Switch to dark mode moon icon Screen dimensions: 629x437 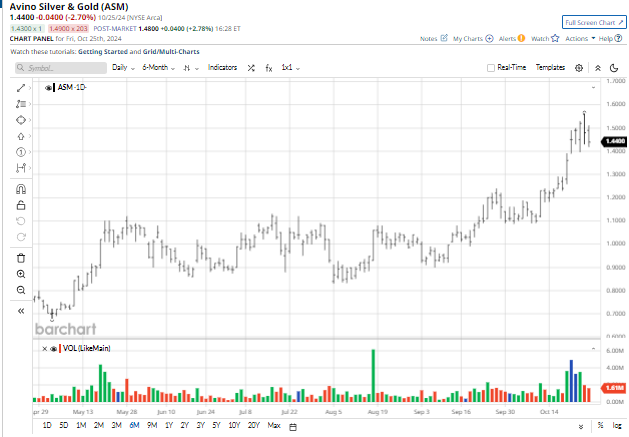tap(614, 68)
